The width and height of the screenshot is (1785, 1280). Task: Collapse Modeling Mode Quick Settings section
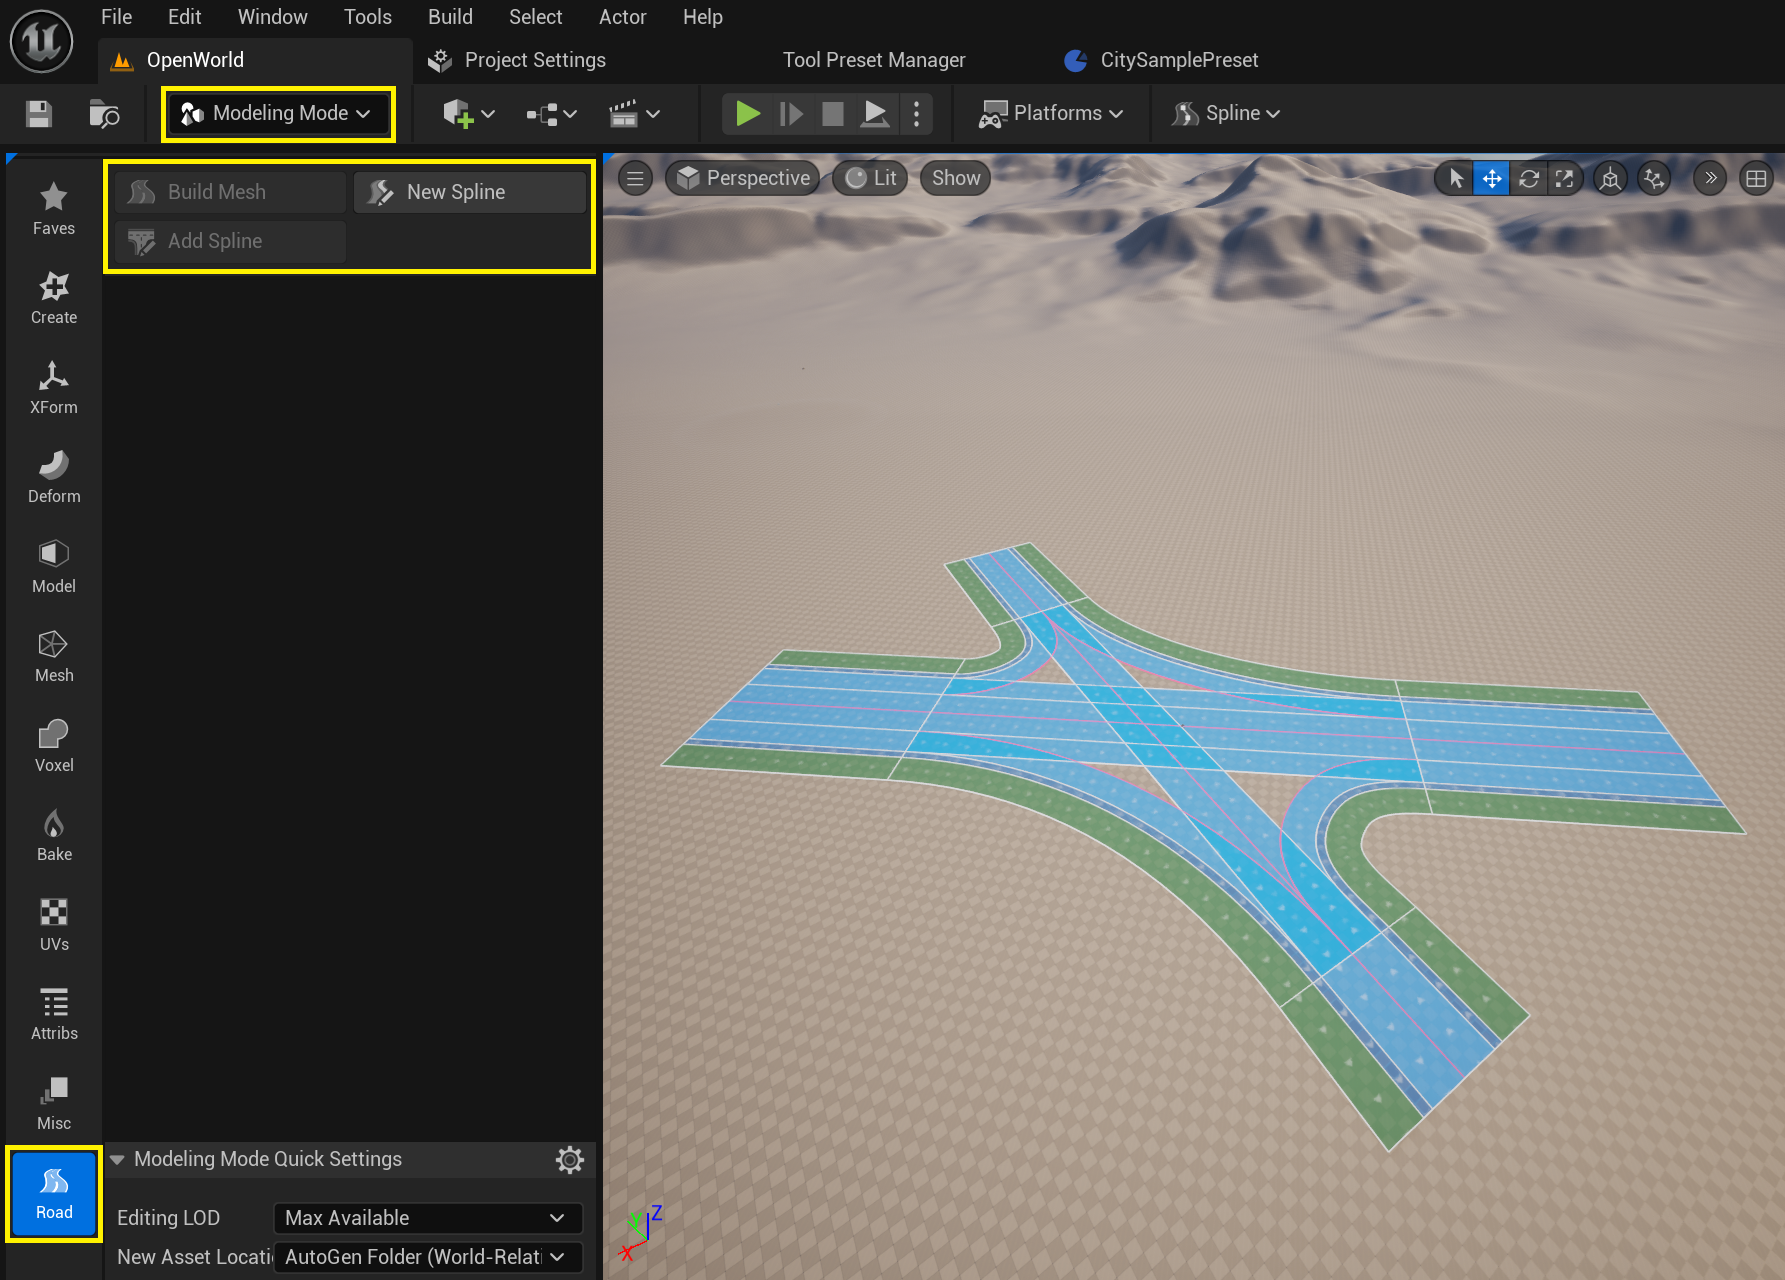pyautogui.click(x=117, y=1159)
